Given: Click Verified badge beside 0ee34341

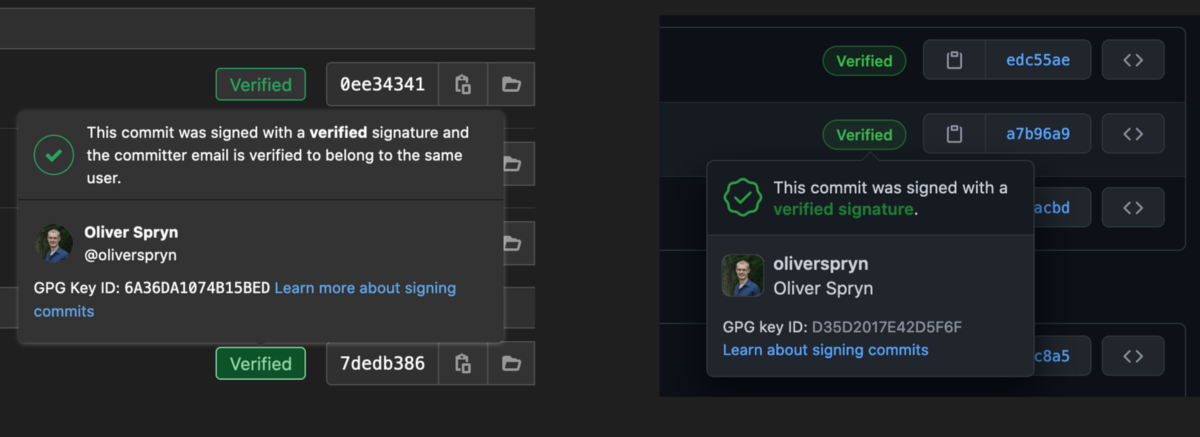Looking at the screenshot, I should click(x=261, y=85).
